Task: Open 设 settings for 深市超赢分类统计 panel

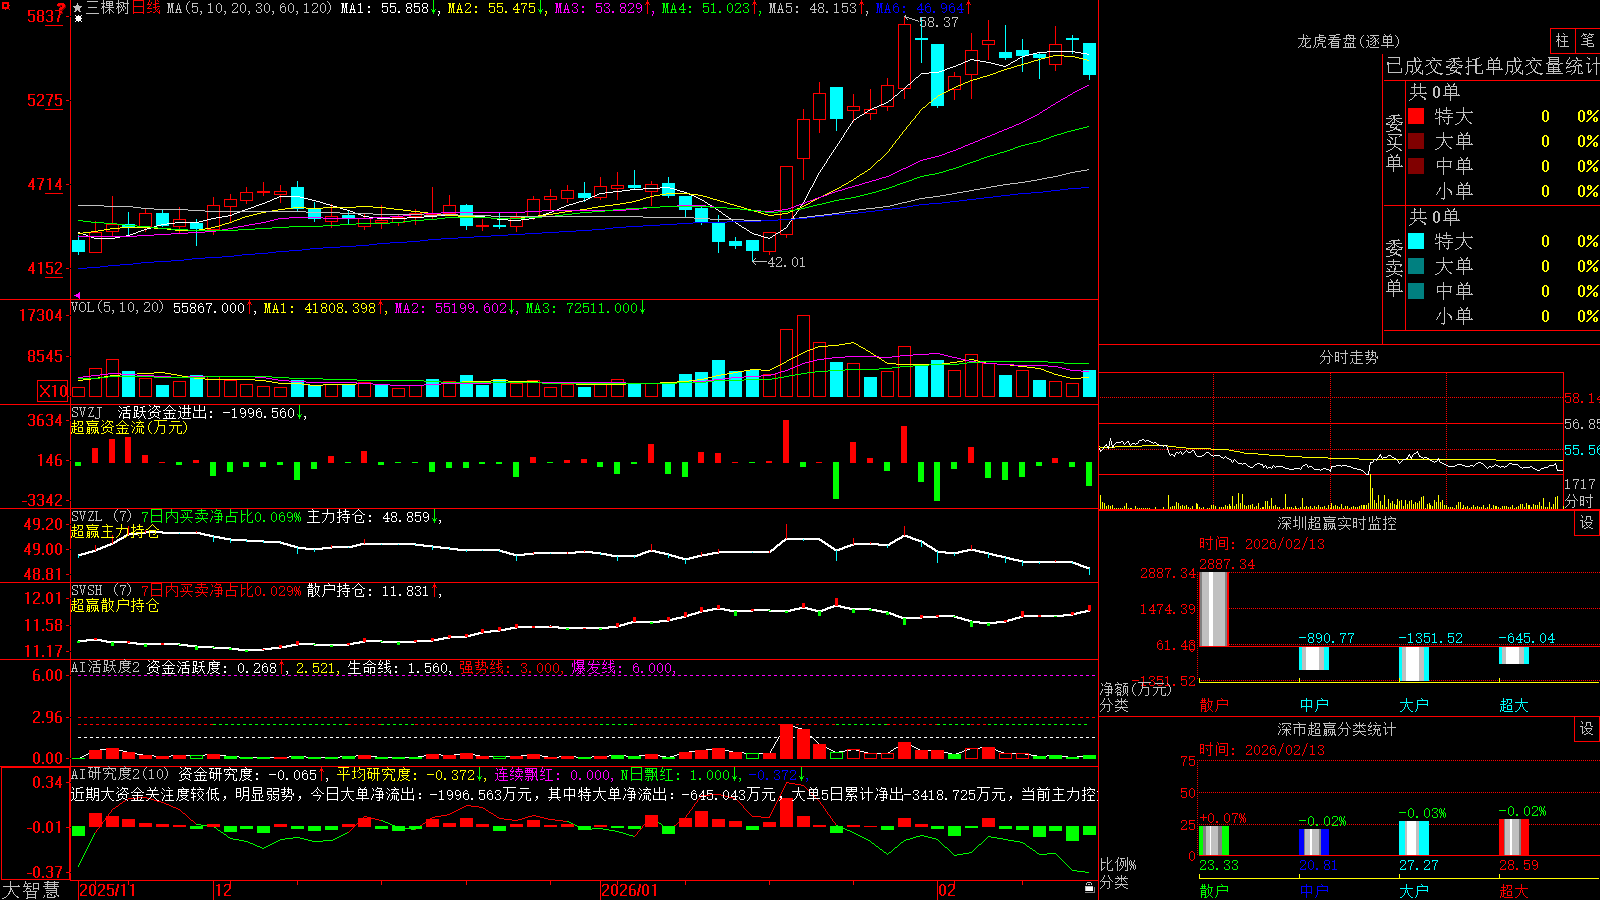Action: [1587, 729]
